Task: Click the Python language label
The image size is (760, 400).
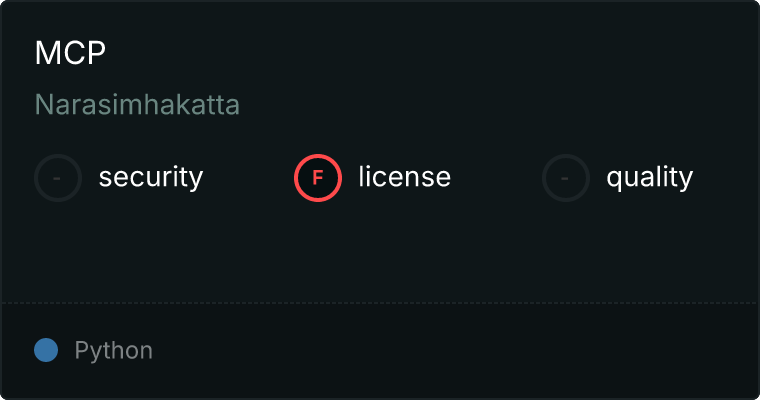Action: tap(114, 351)
